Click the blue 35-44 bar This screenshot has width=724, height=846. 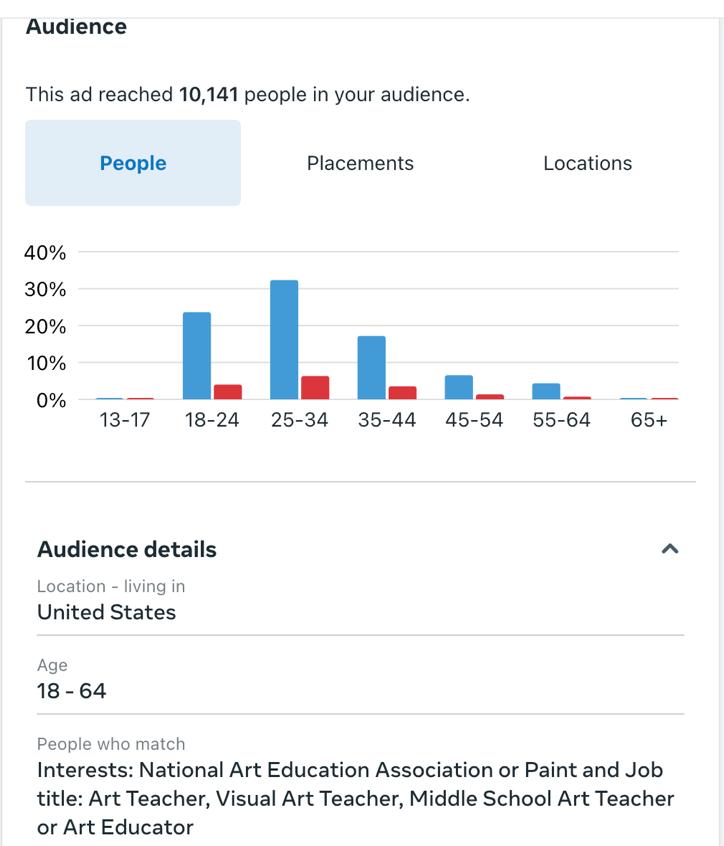(372, 368)
